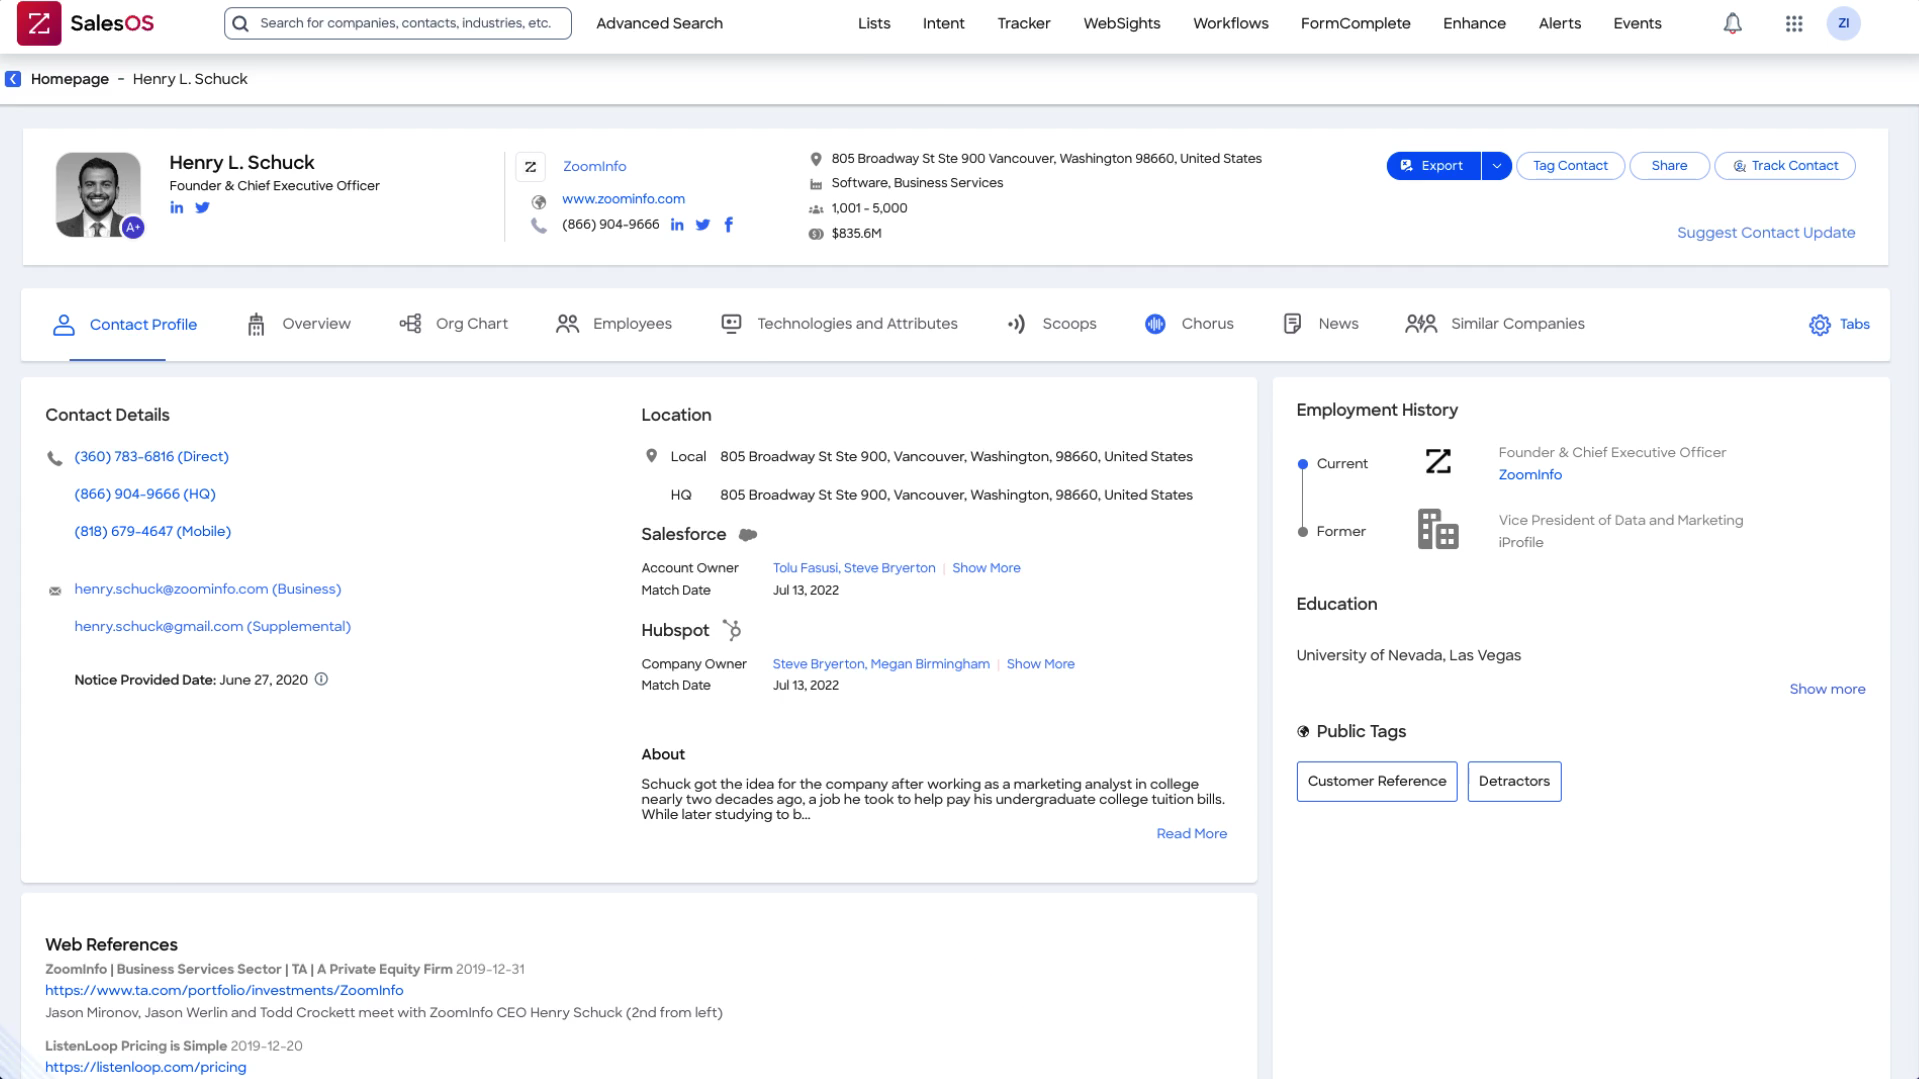Click the SalesOS Z logo icon
1919x1079 pixels.
point(39,23)
